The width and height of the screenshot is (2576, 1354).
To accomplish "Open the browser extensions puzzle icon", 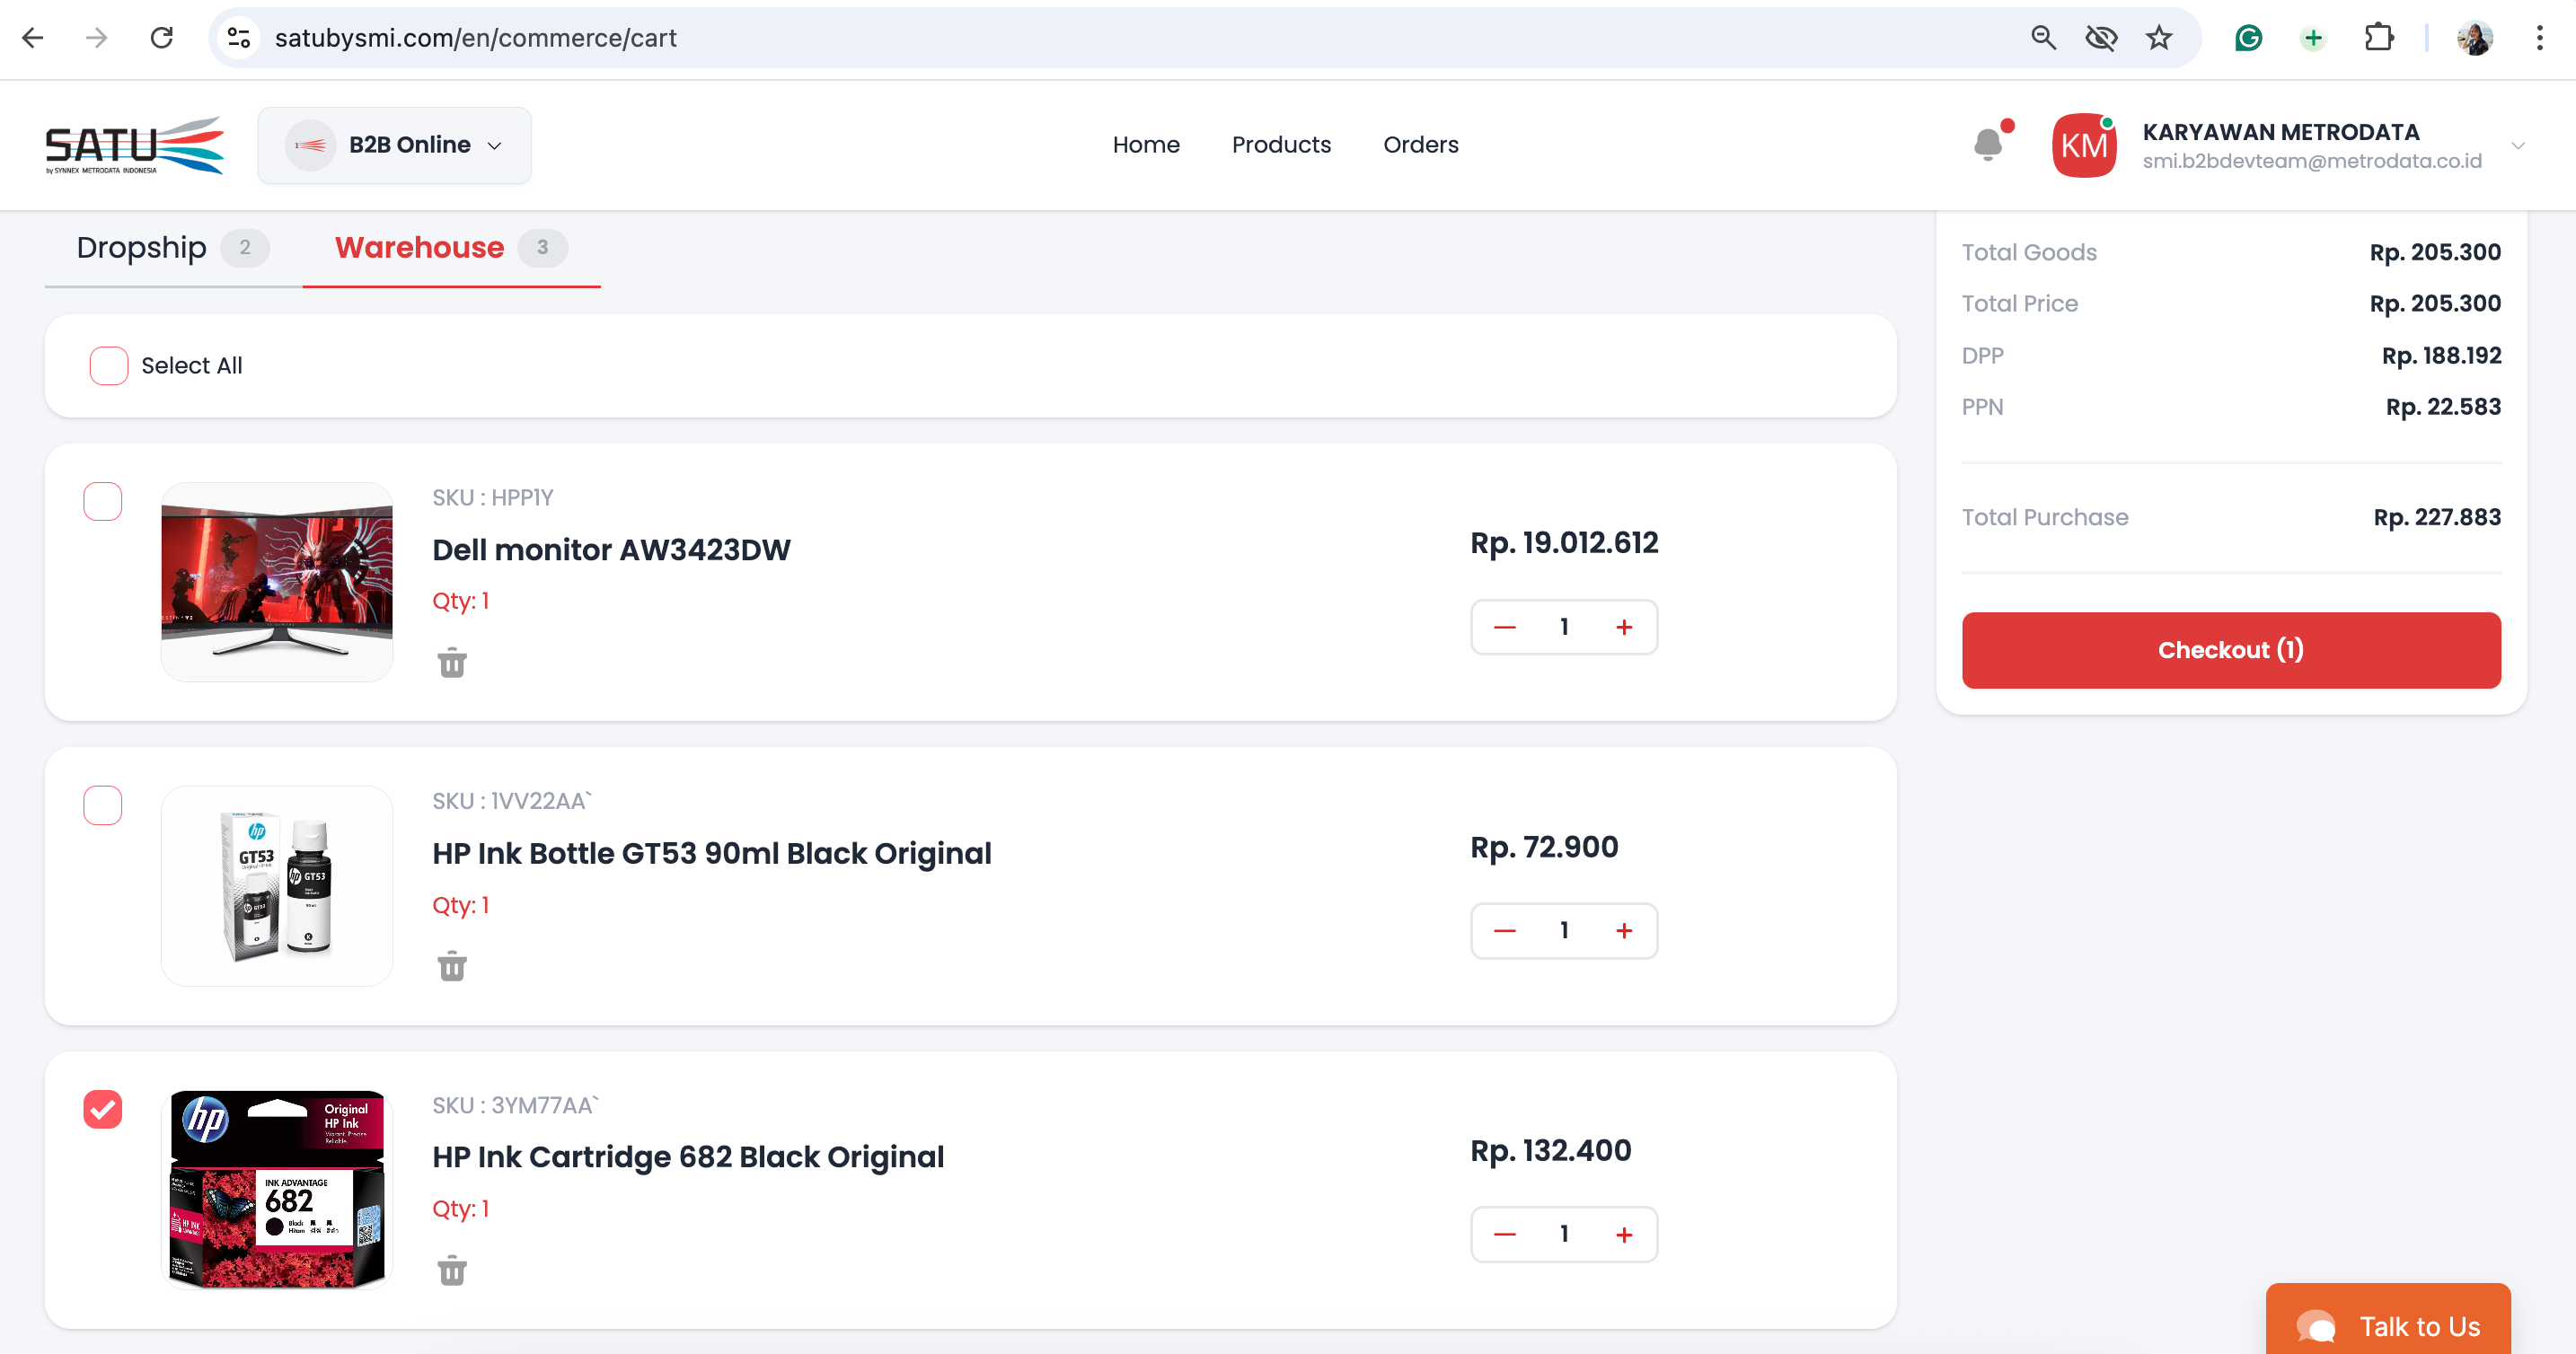I will (x=2378, y=38).
